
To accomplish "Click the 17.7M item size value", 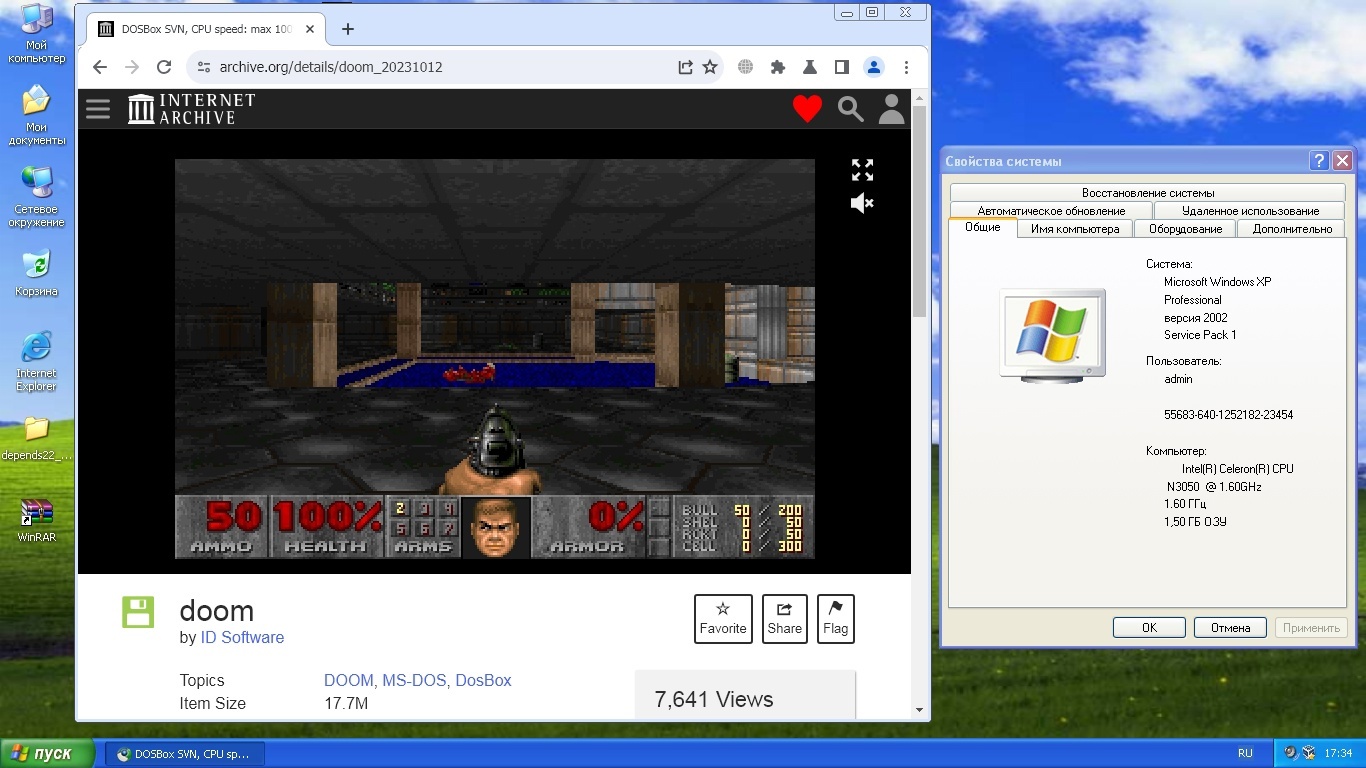I will (x=346, y=703).
